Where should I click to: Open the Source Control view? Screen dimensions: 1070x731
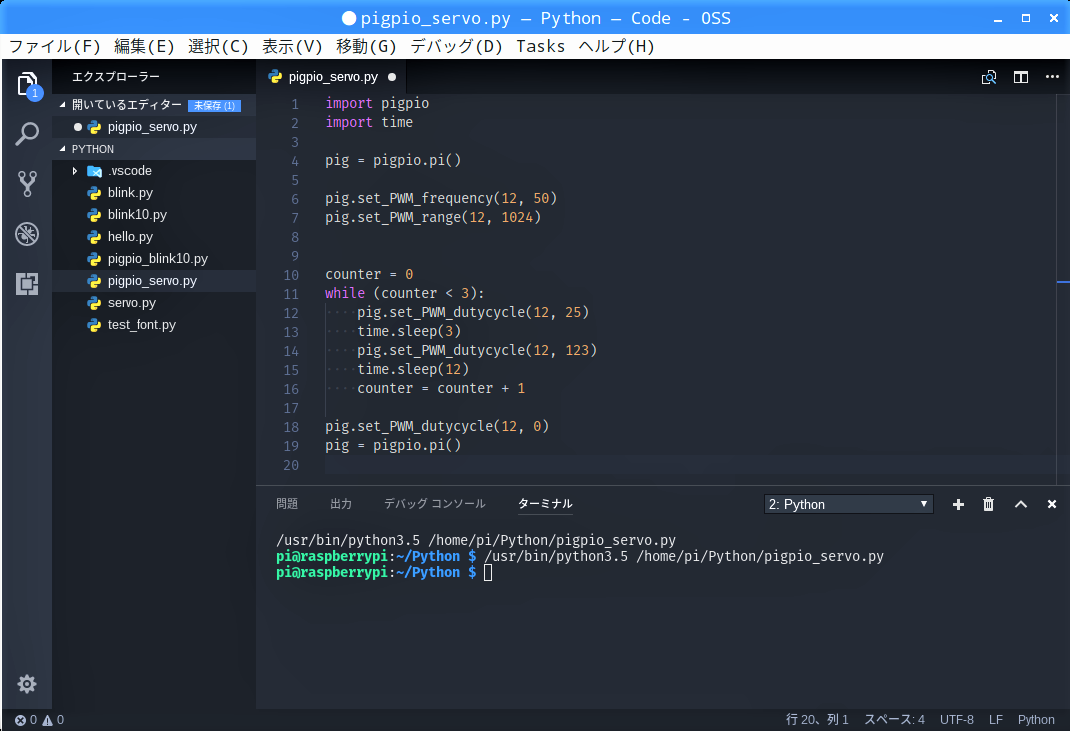(27, 184)
